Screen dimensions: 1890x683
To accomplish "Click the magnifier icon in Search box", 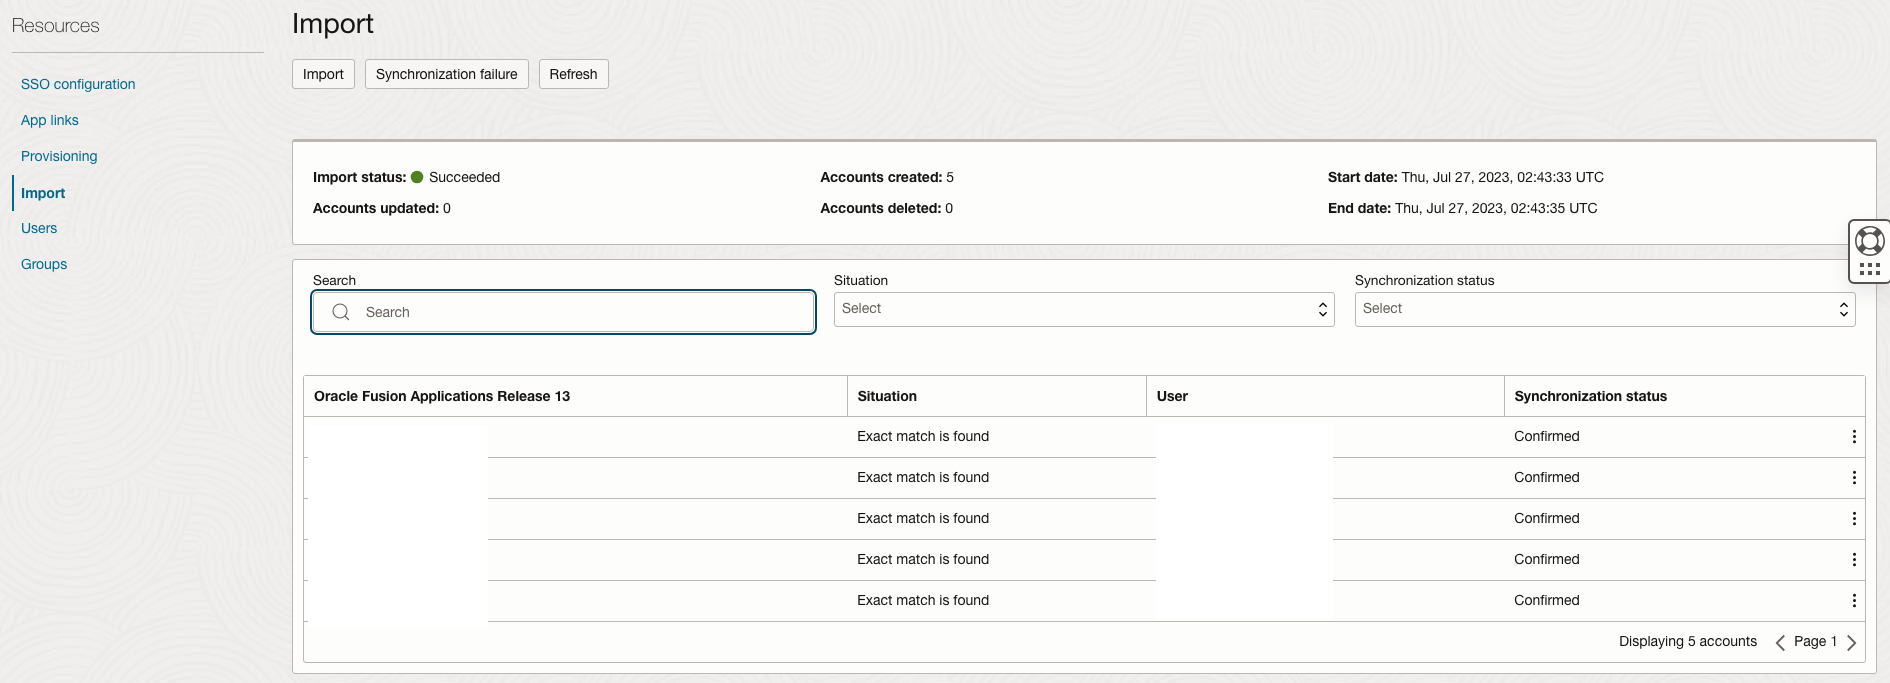I will (341, 312).
